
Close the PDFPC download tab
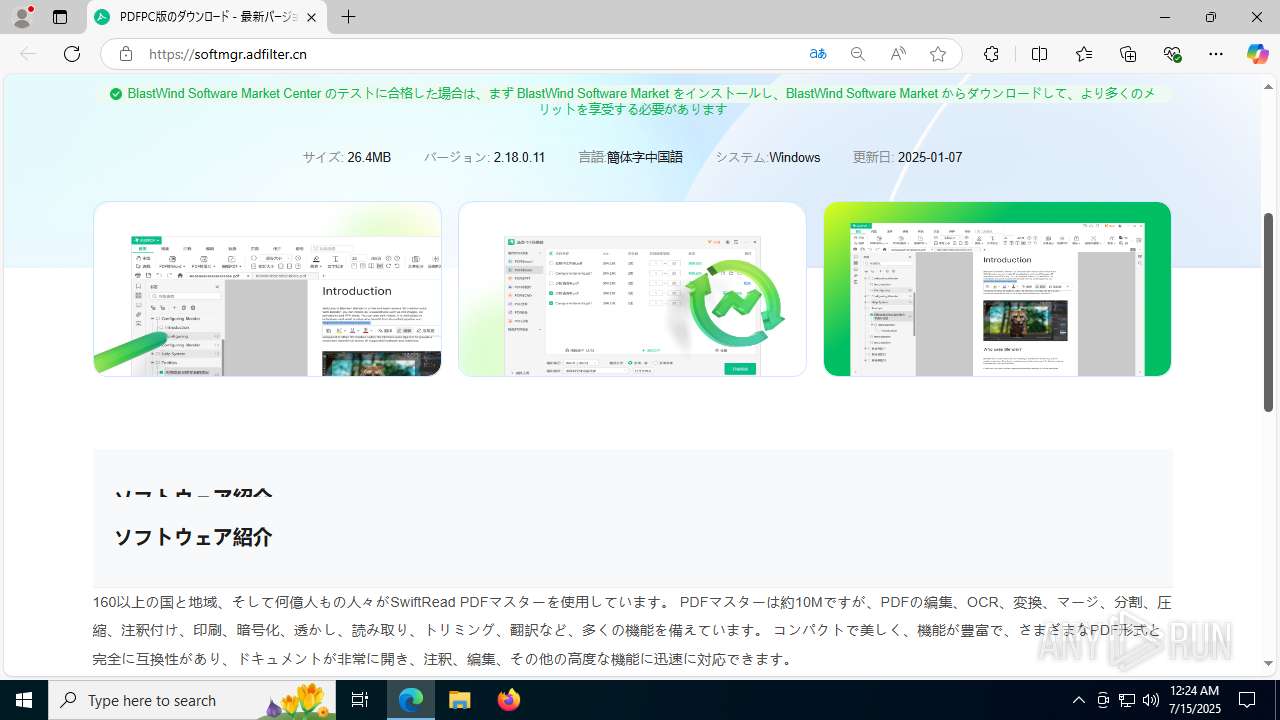(x=312, y=17)
